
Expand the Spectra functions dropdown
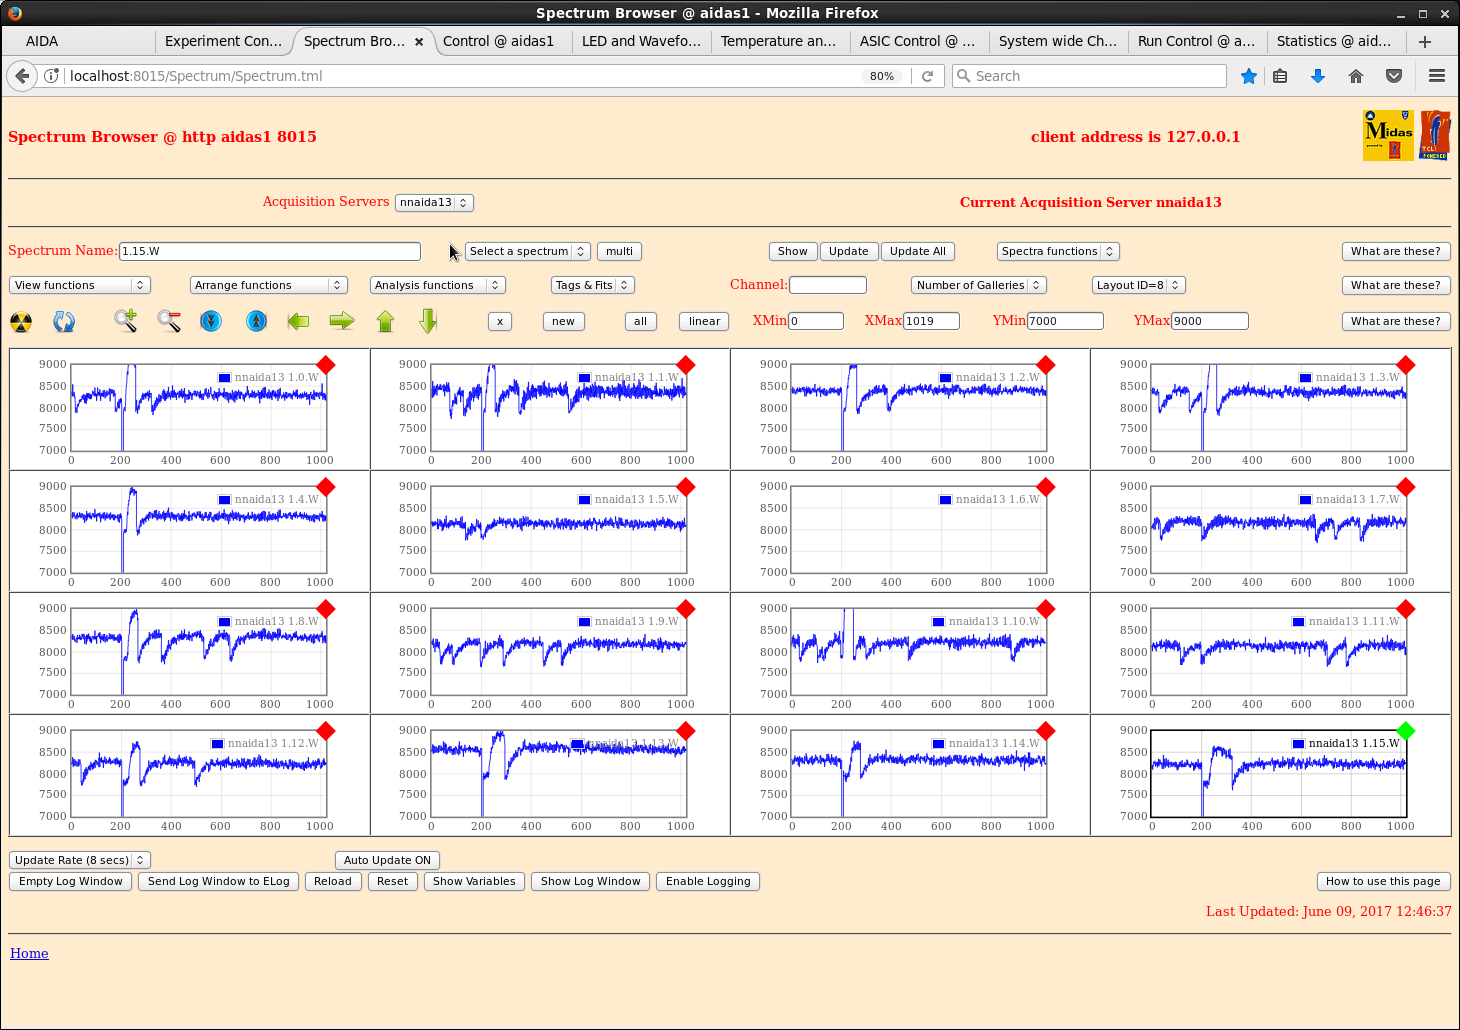(x=1058, y=251)
